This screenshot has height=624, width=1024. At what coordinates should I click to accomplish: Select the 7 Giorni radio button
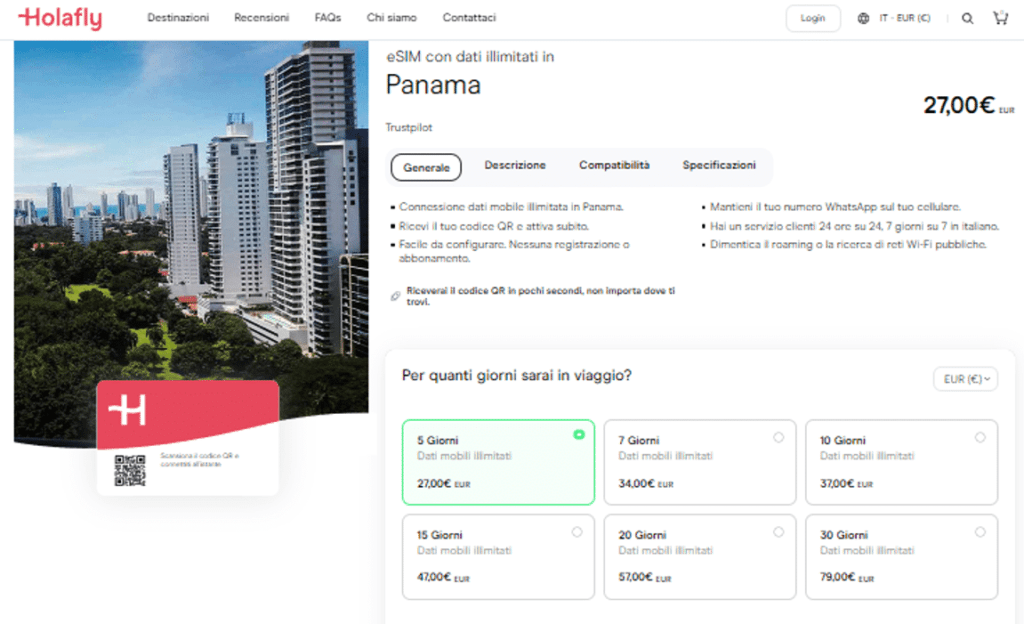(x=778, y=437)
